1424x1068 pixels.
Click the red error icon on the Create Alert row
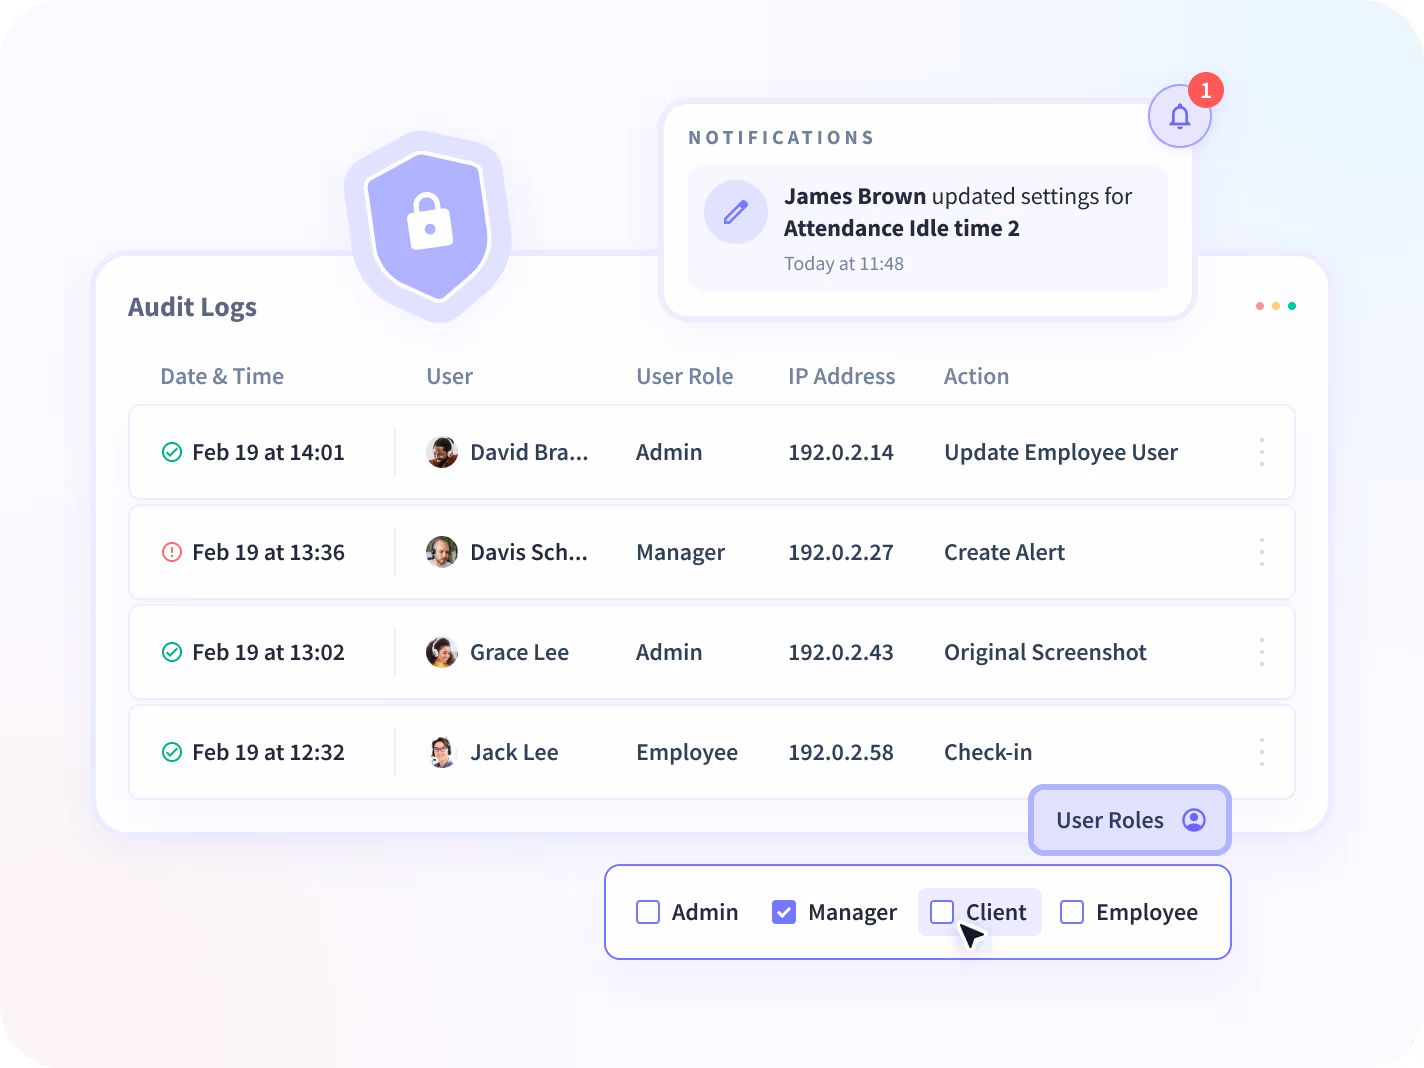[171, 552]
